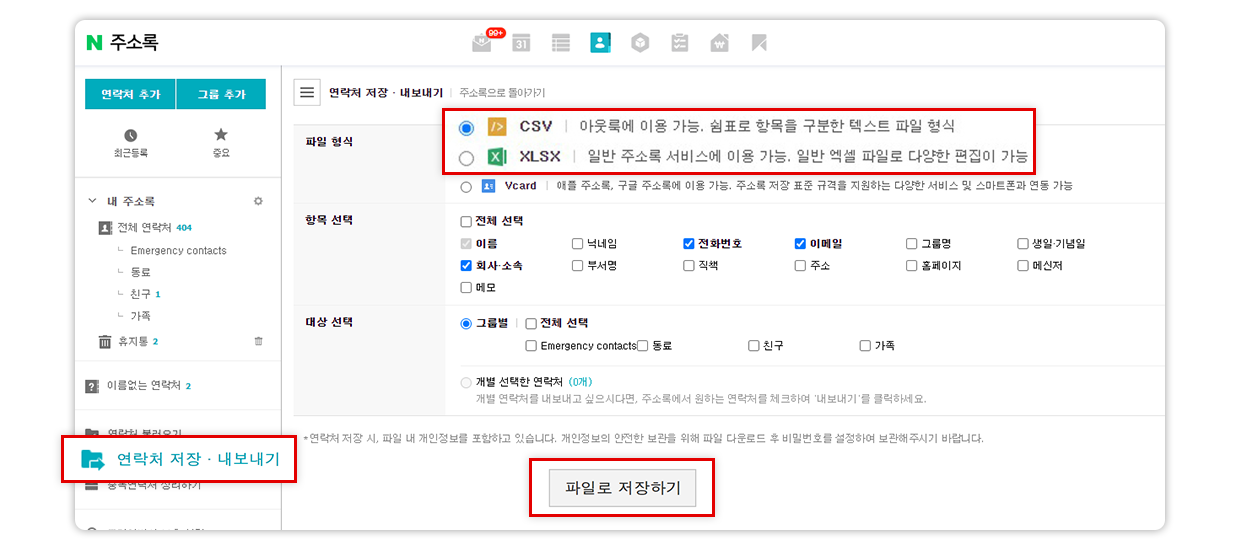The width and height of the screenshot is (1240, 549).
Task: Choose the Vcard file format radio button
Action: click(466, 187)
